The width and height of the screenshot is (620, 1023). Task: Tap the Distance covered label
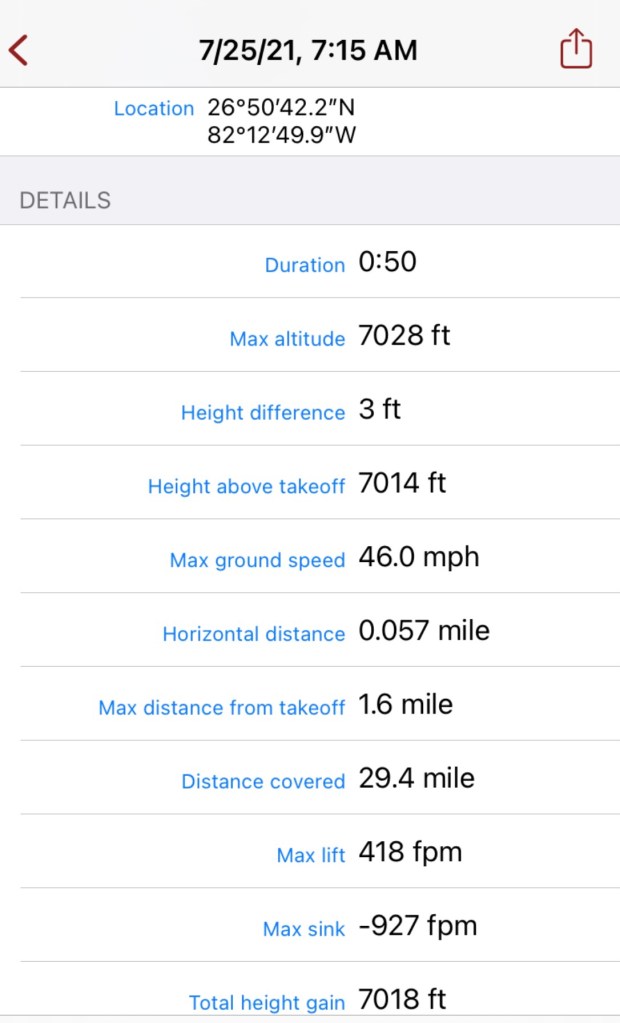point(263,782)
